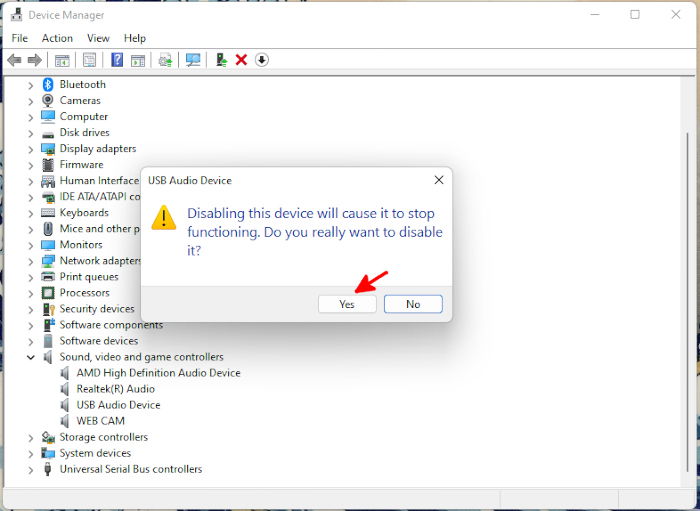
Task: Collapse Sound, video and game controllers
Action: pyautogui.click(x=30, y=357)
